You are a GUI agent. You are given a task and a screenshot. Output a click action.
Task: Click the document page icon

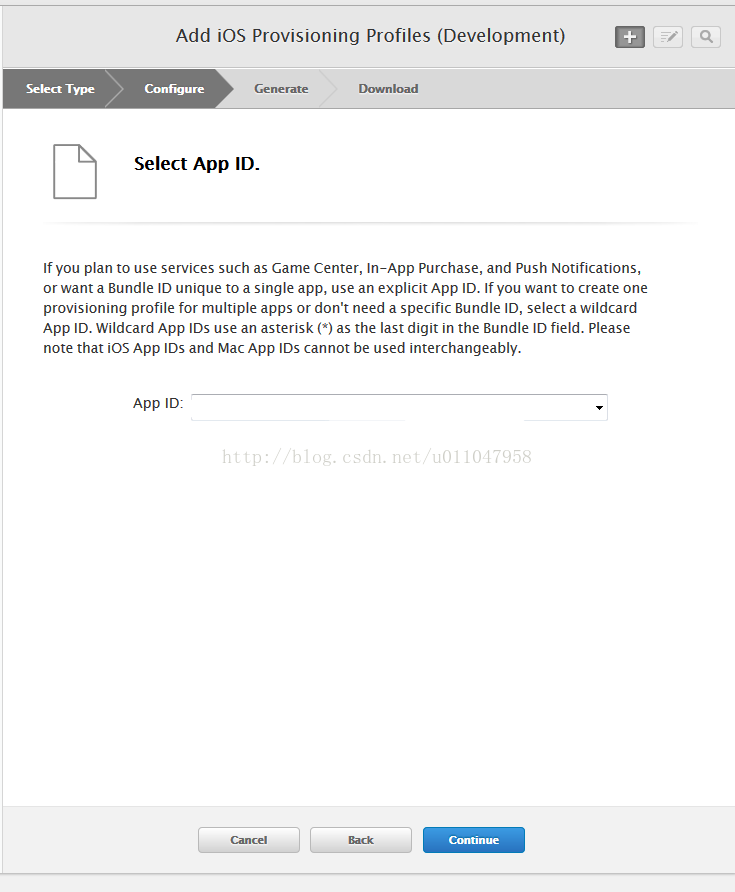pos(75,172)
